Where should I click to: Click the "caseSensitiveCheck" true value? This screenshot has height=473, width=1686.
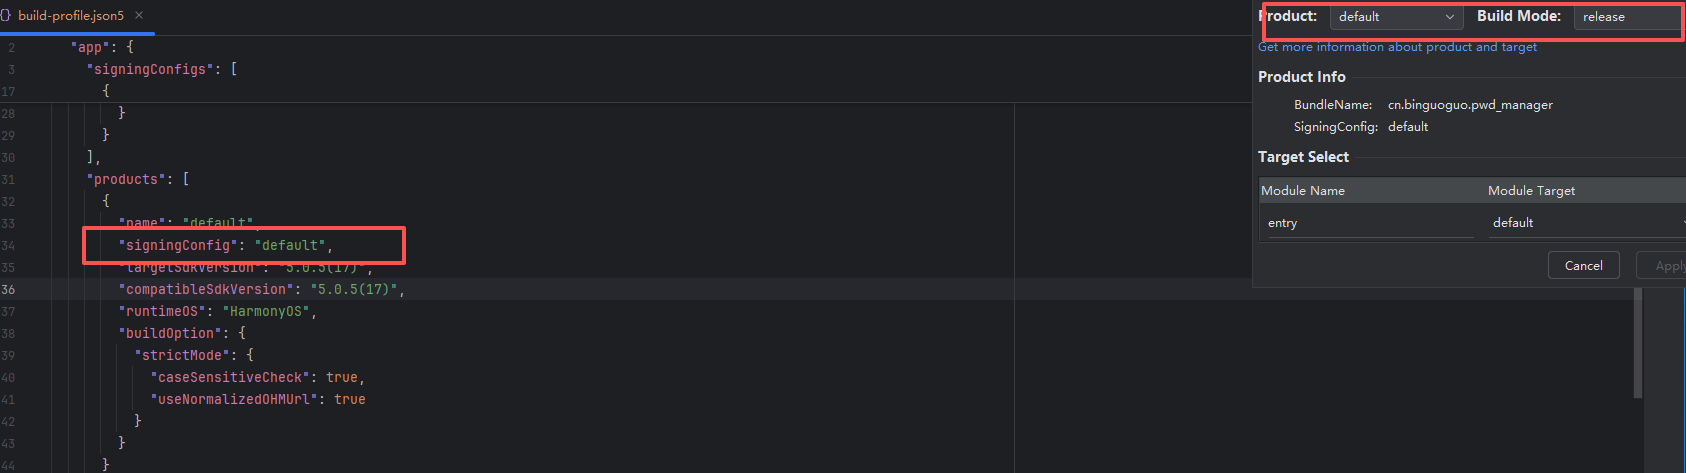click(x=341, y=378)
